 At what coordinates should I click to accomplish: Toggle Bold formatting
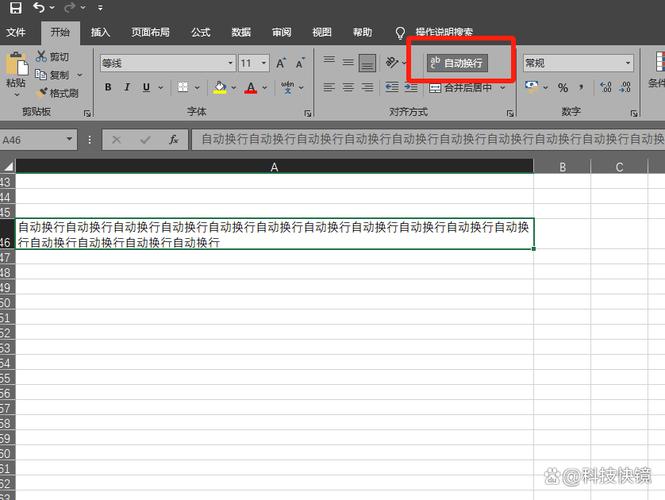[x=107, y=88]
